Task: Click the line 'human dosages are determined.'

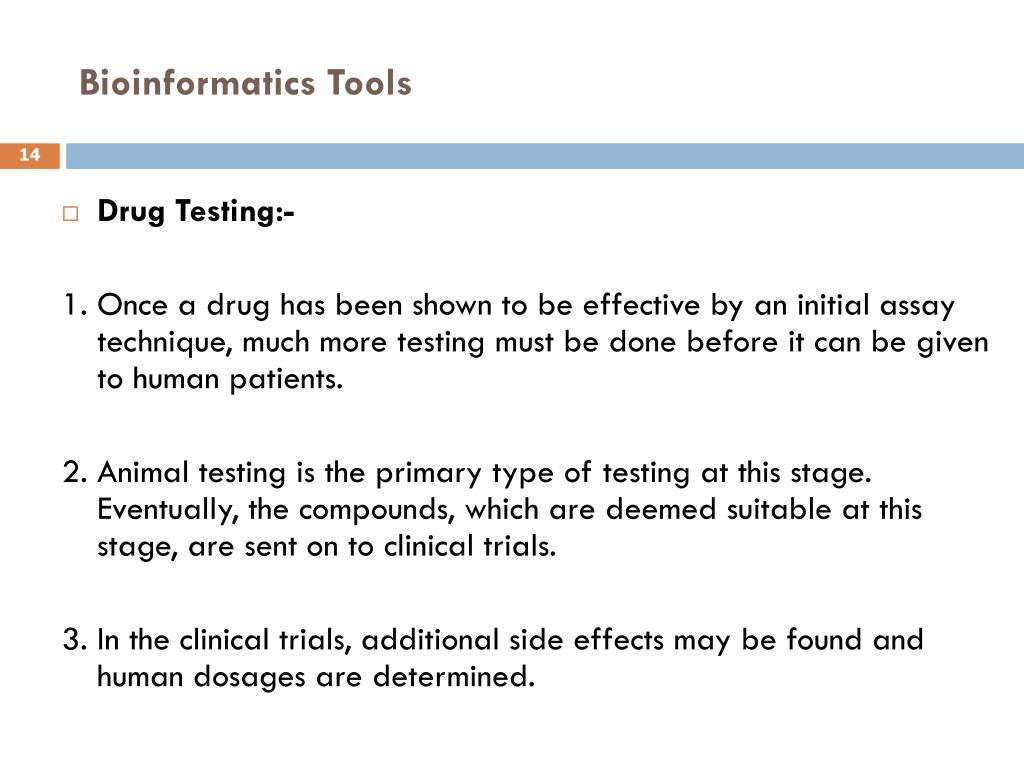Action: click(x=316, y=677)
